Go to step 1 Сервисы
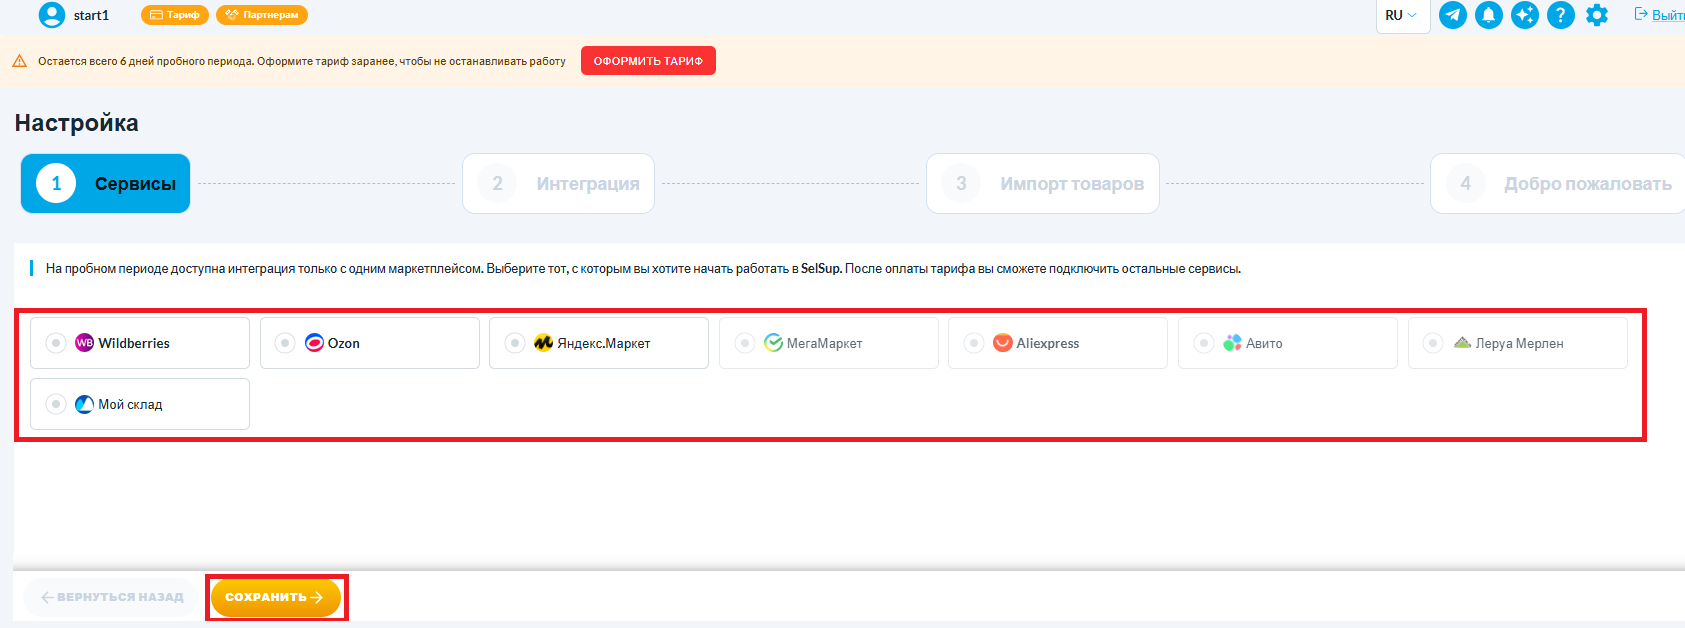This screenshot has height=628, width=1685. [105, 183]
